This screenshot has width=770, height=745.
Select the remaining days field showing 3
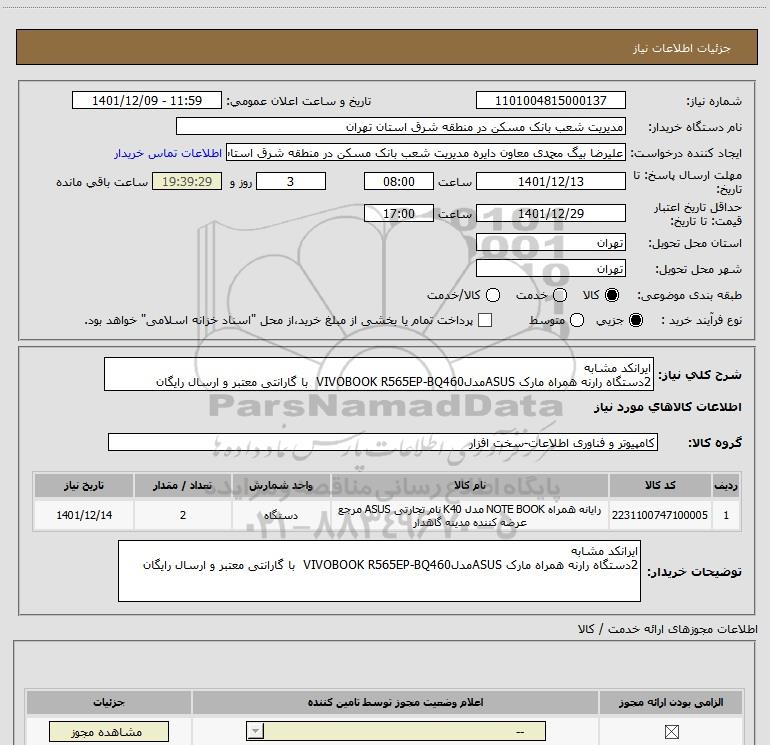(291, 181)
